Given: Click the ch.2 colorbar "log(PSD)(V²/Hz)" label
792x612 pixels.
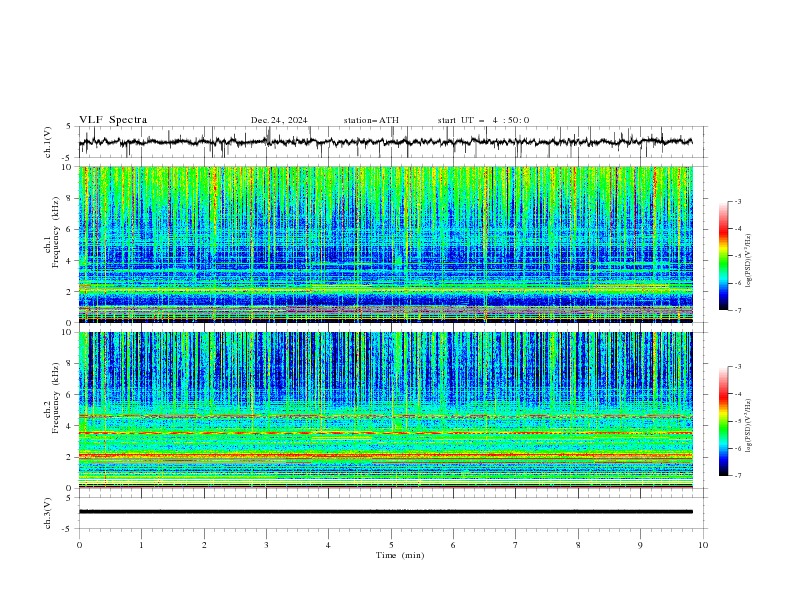Looking at the screenshot, I should 749,426.
